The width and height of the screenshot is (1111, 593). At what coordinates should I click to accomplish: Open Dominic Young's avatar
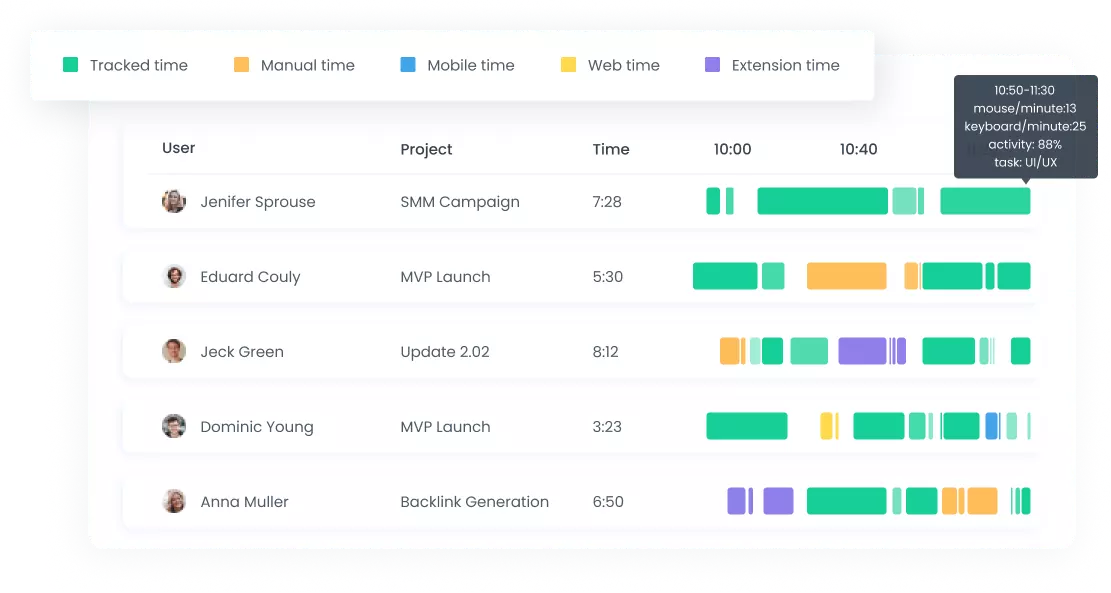(174, 426)
